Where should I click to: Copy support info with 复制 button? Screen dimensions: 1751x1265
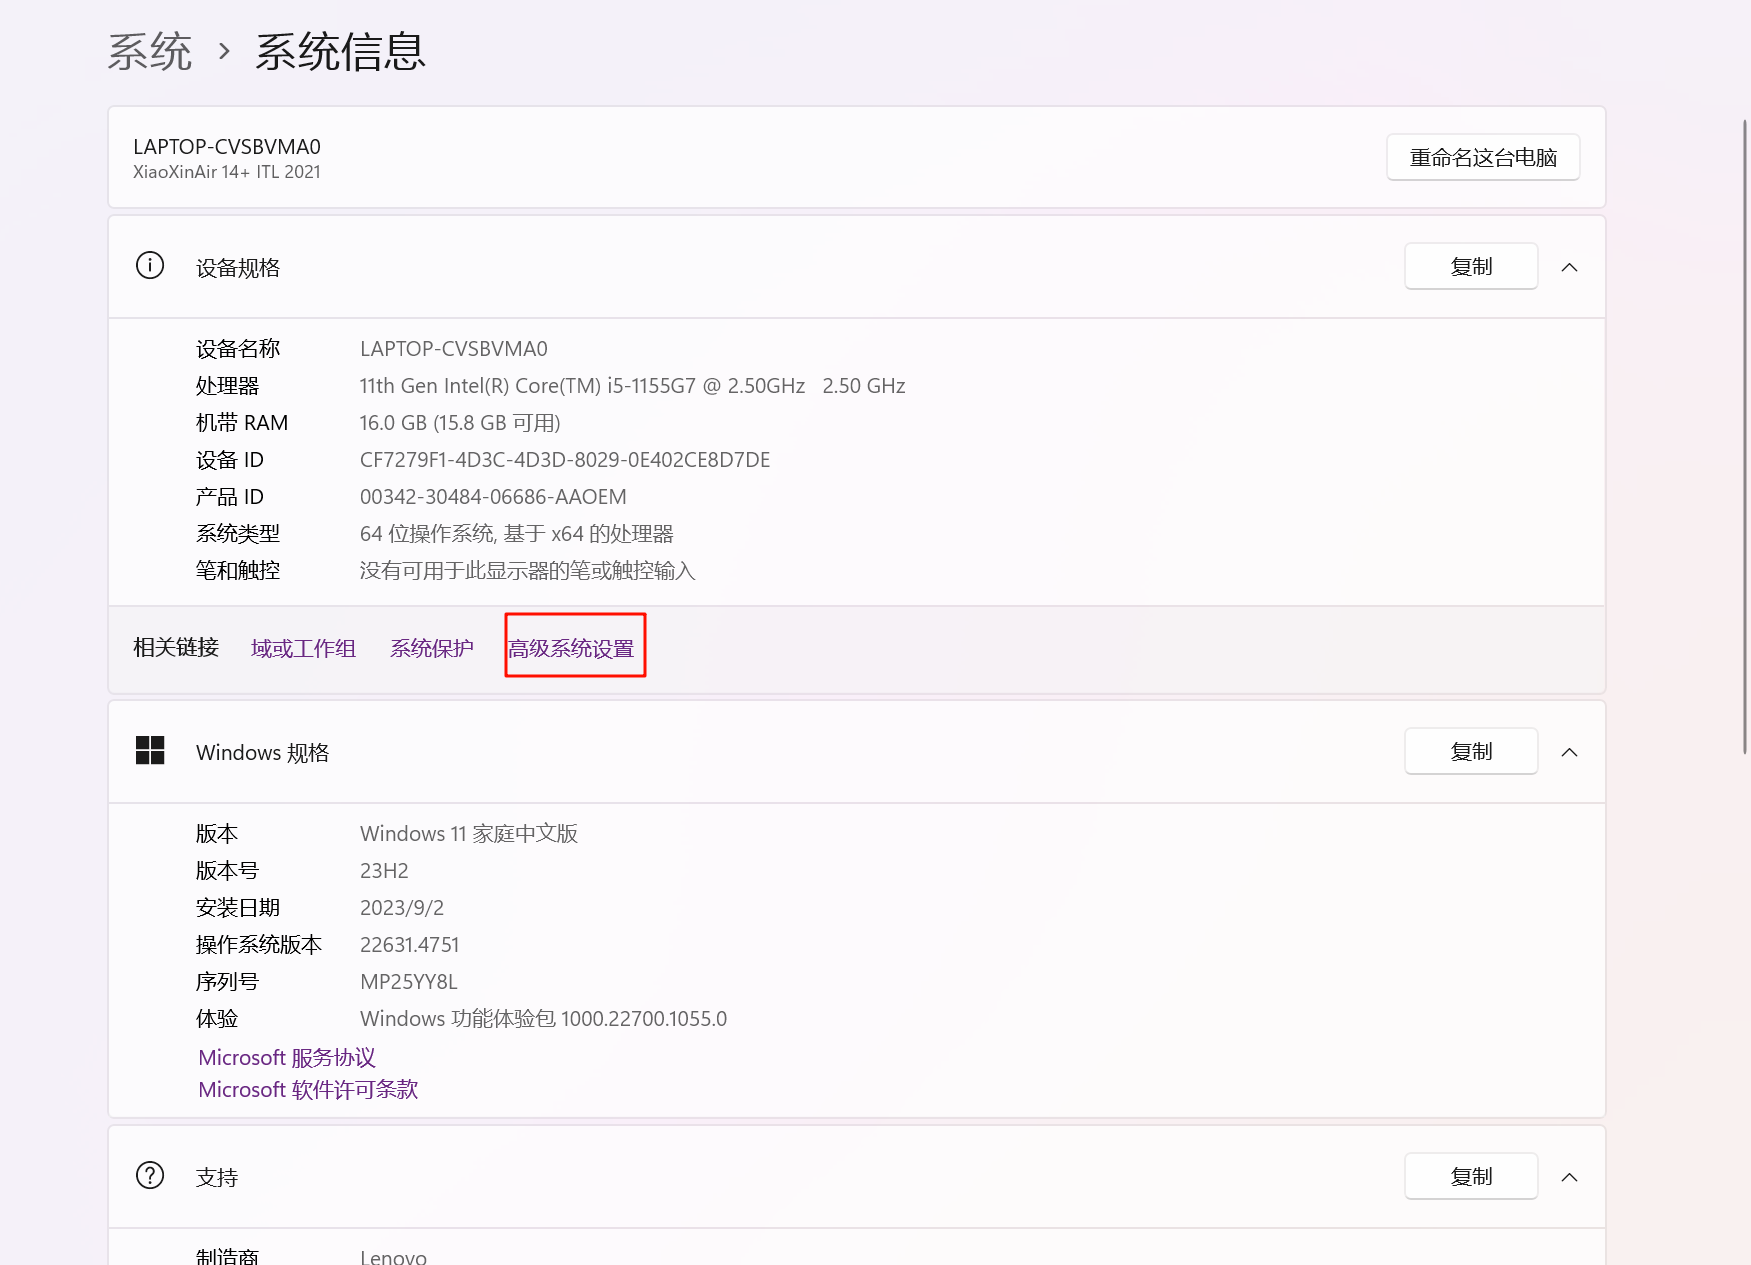point(1470,1177)
